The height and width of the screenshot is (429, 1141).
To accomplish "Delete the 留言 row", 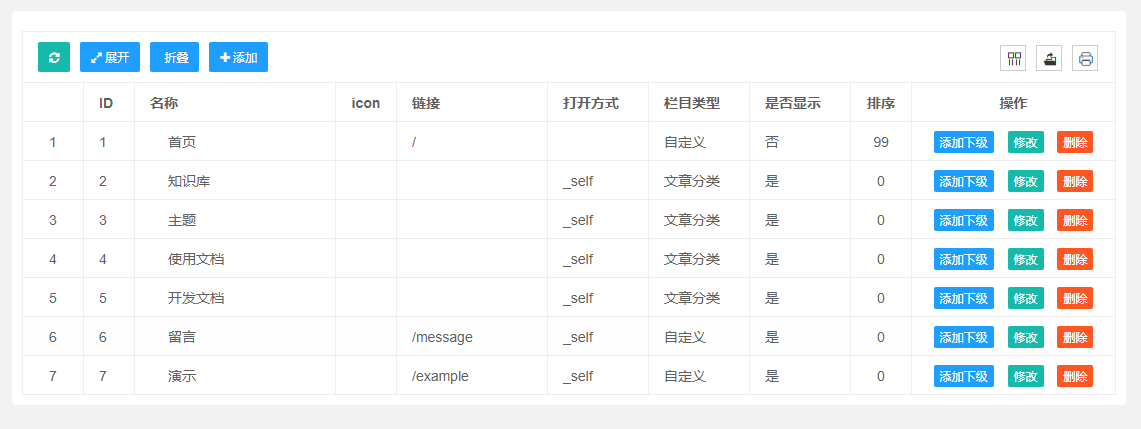I will (1075, 337).
